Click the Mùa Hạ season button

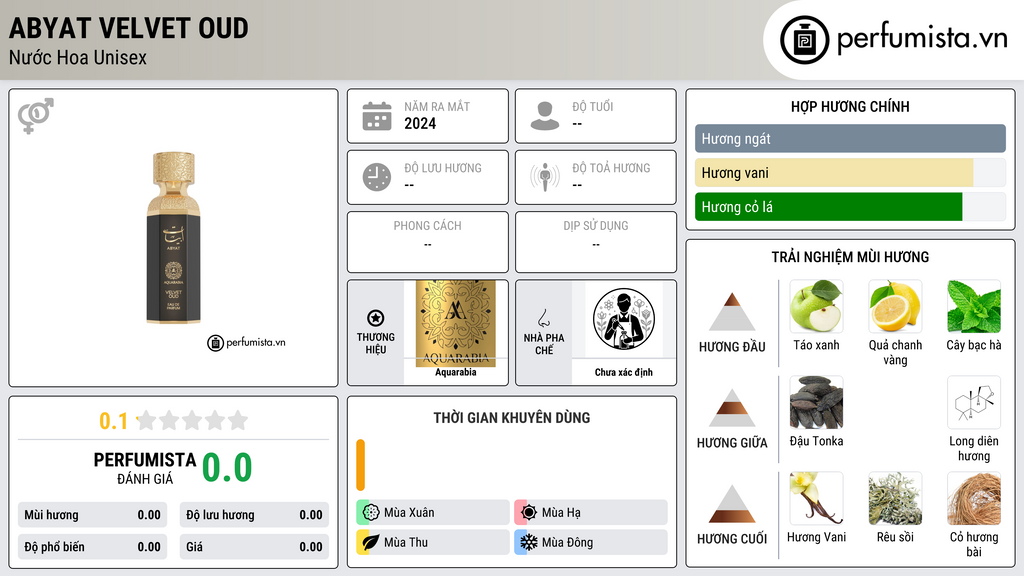[x=591, y=513]
